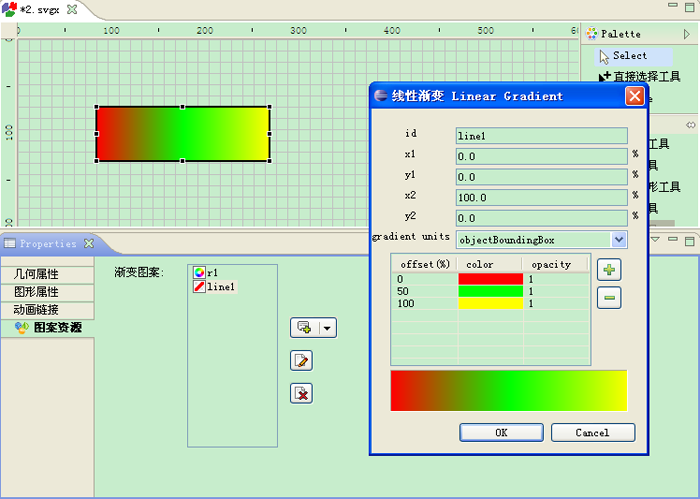Image resolution: width=700 pixels, height=499 pixels.
Task: Click the yellow color swatch at offset 100
Action: coord(490,304)
